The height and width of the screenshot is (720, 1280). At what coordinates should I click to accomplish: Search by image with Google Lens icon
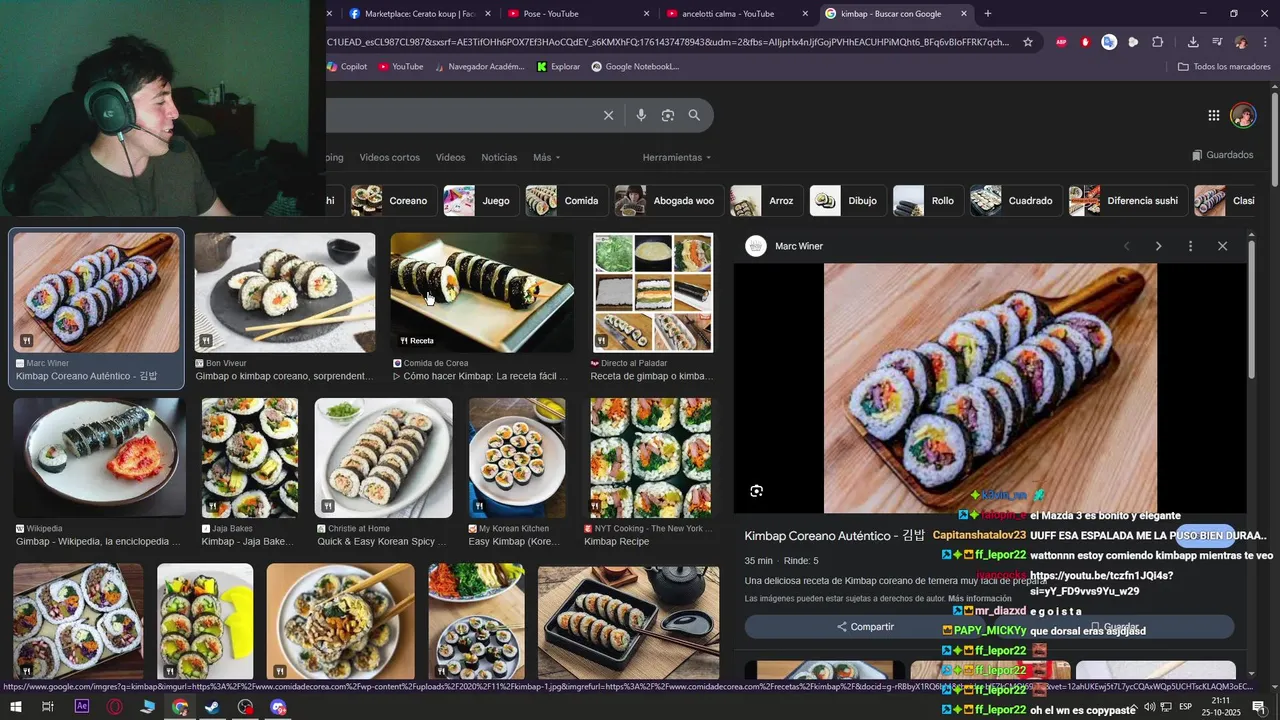pos(668,115)
